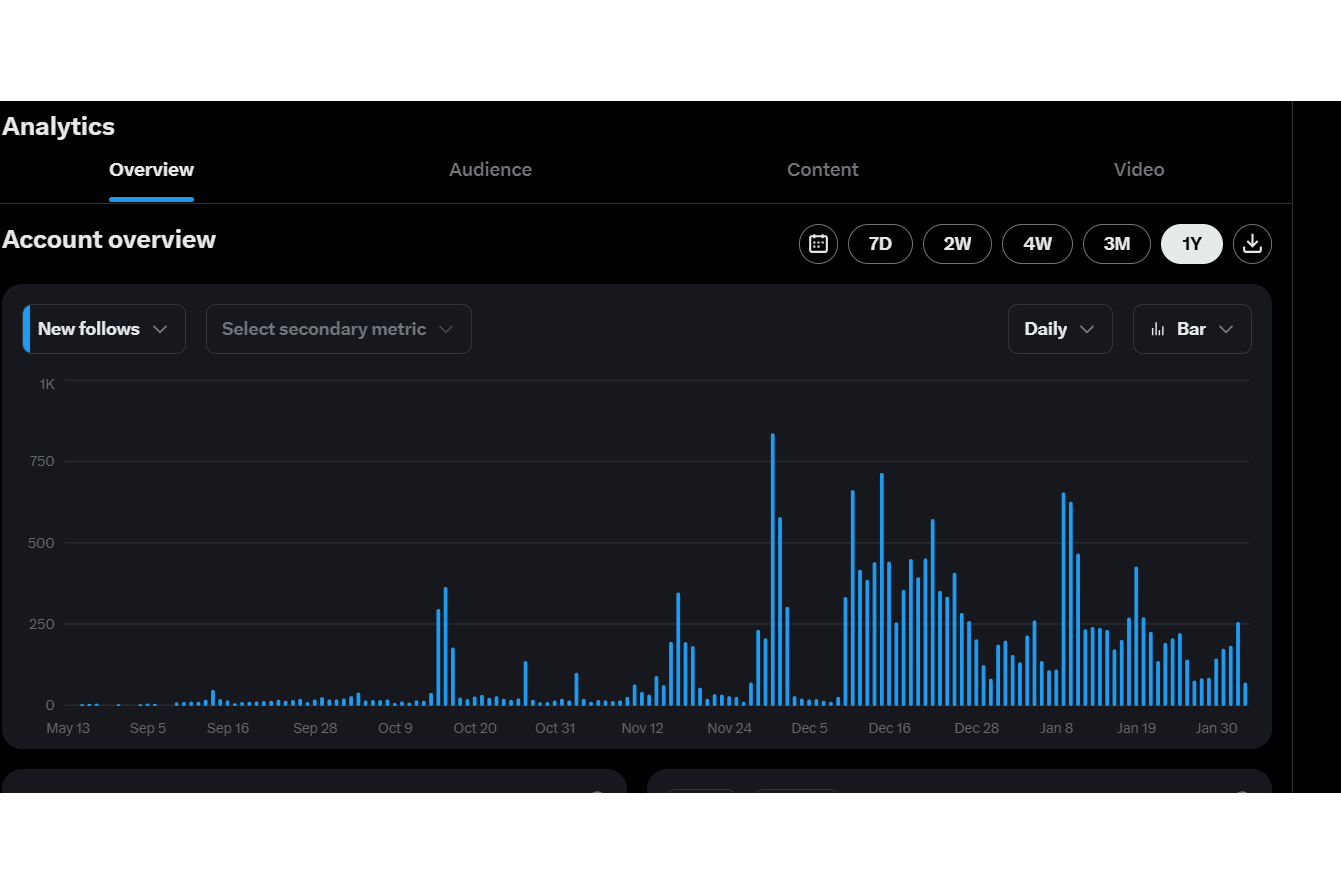Click the 1K y-axis label

click(47, 383)
